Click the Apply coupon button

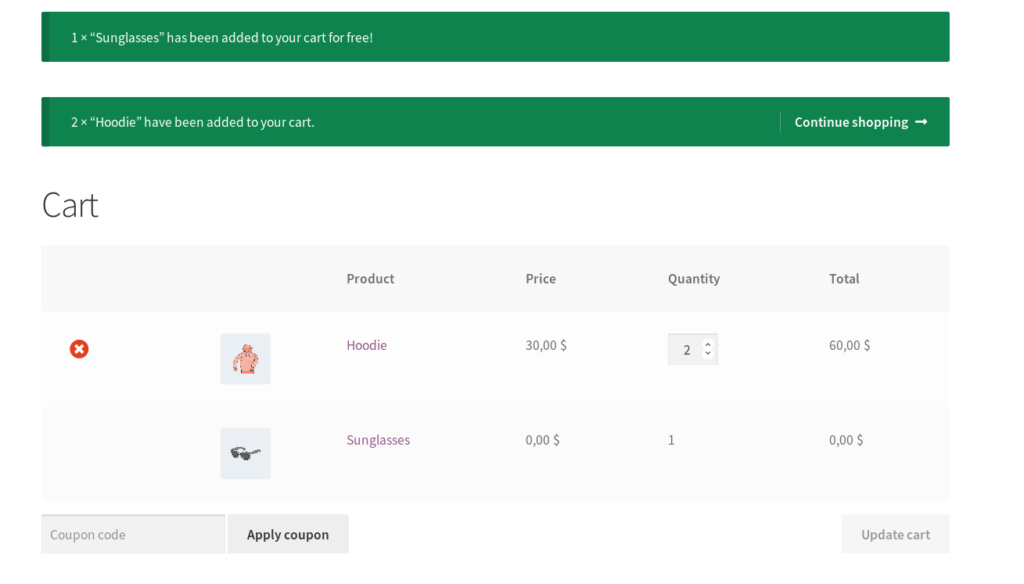coord(288,534)
